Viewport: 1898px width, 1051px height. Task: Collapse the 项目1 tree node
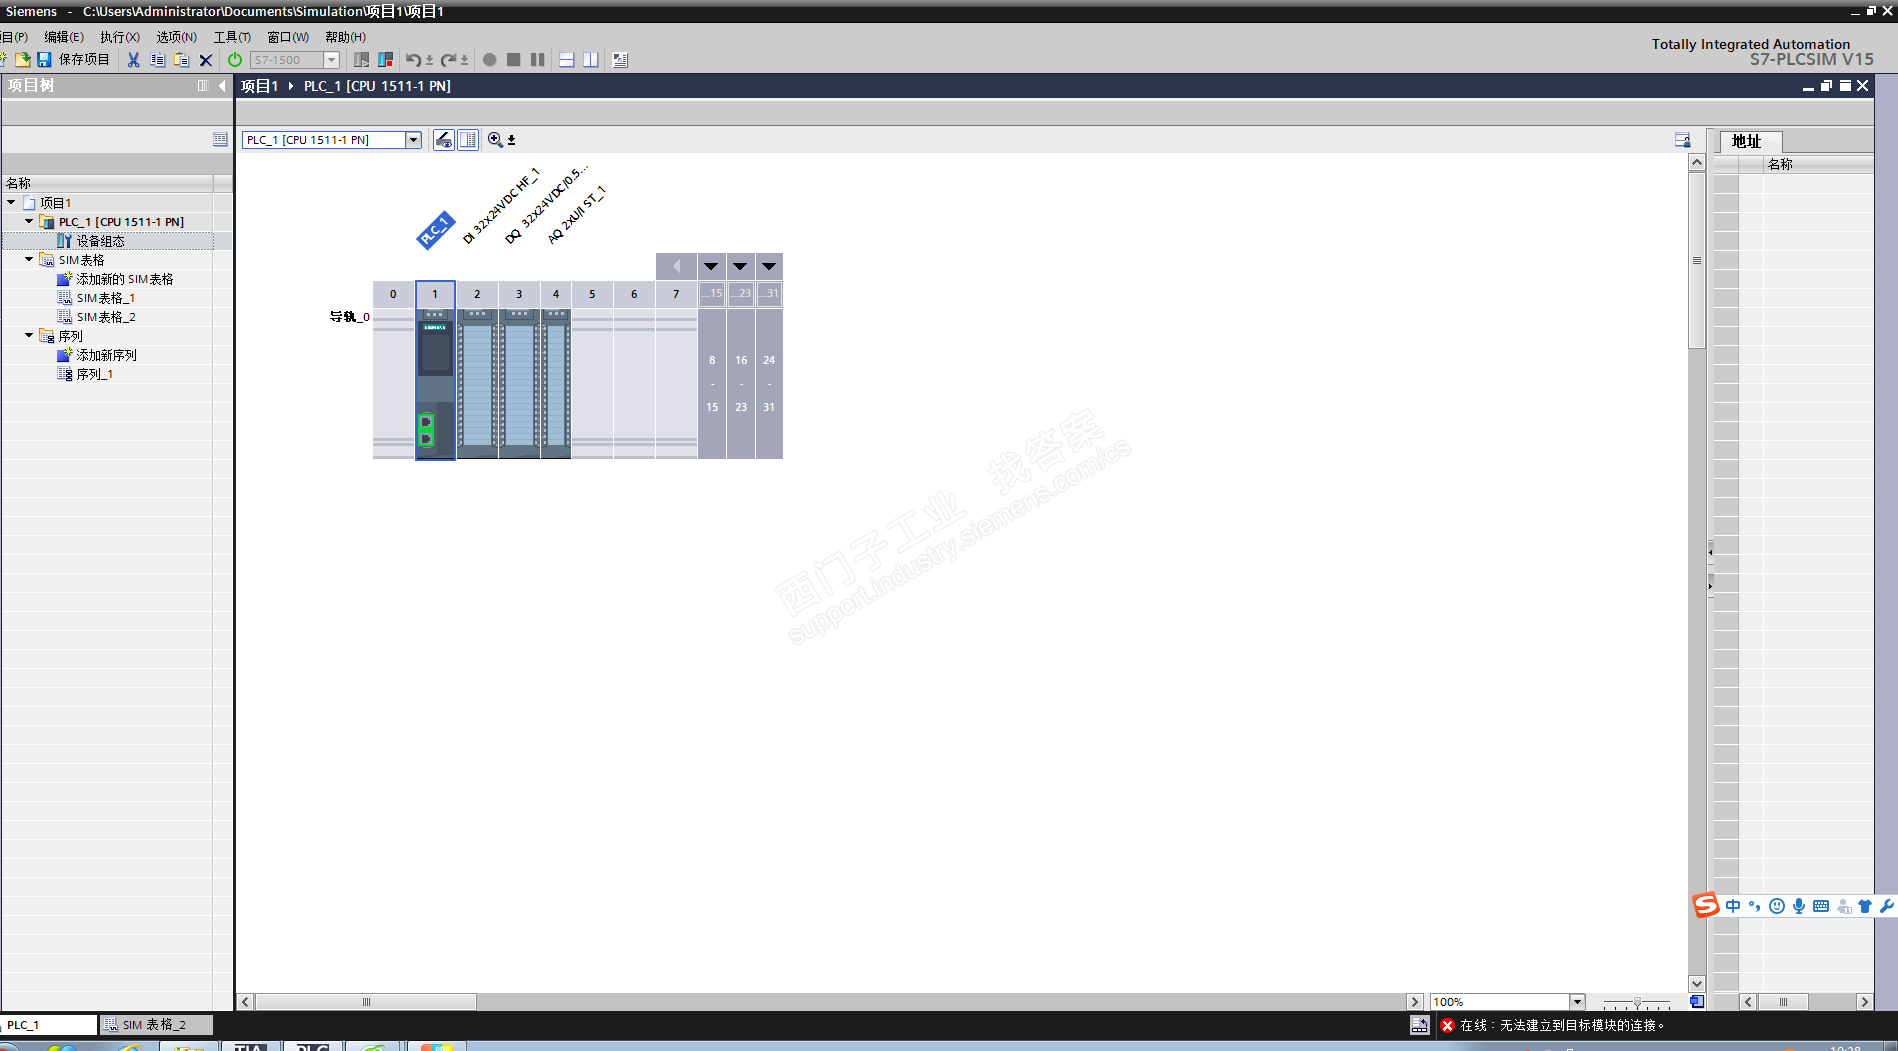pos(11,202)
